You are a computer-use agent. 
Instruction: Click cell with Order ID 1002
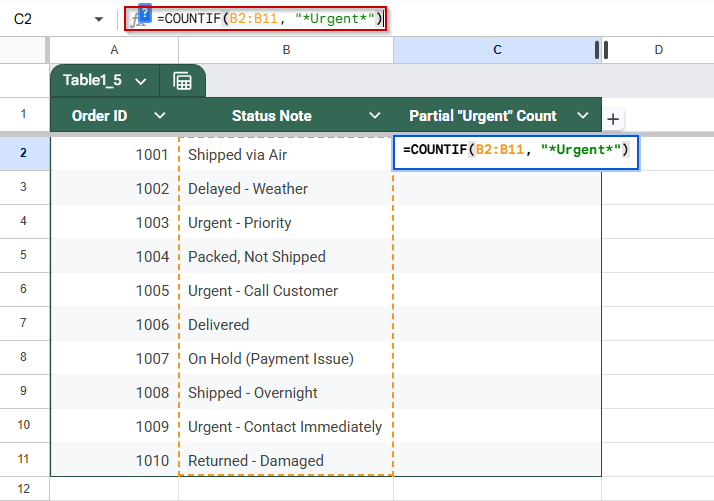[x=114, y=188]
